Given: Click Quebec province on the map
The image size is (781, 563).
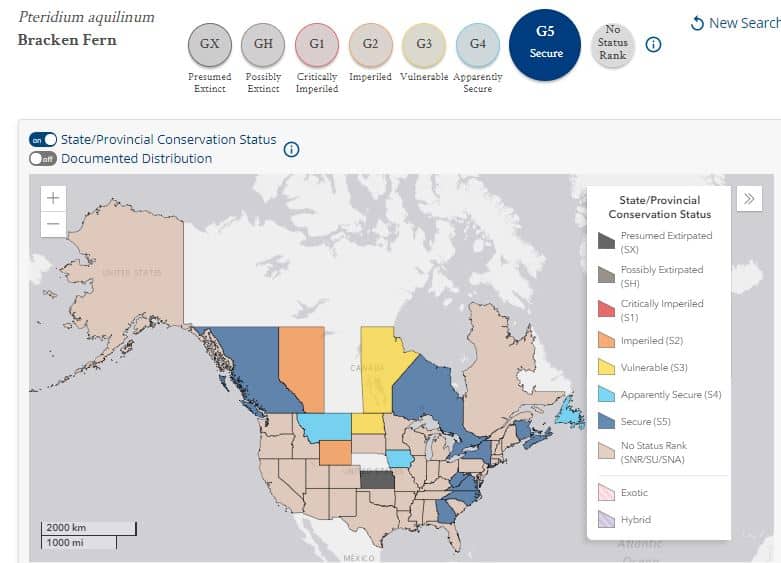Looking at the screenshot, I should click(x=491, y=369).
